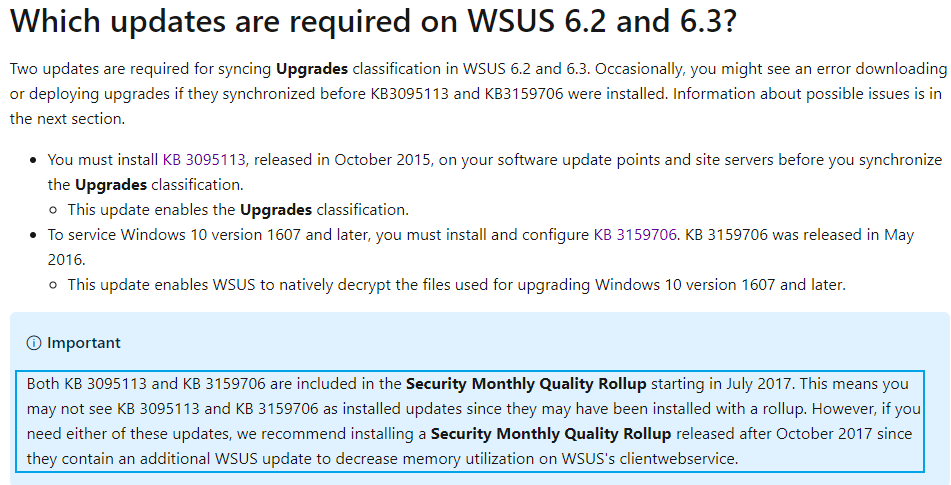The width and height of the screenshot is (951, 485).
Task: Click the text "the next section."
Action: (x=67, y=119)
